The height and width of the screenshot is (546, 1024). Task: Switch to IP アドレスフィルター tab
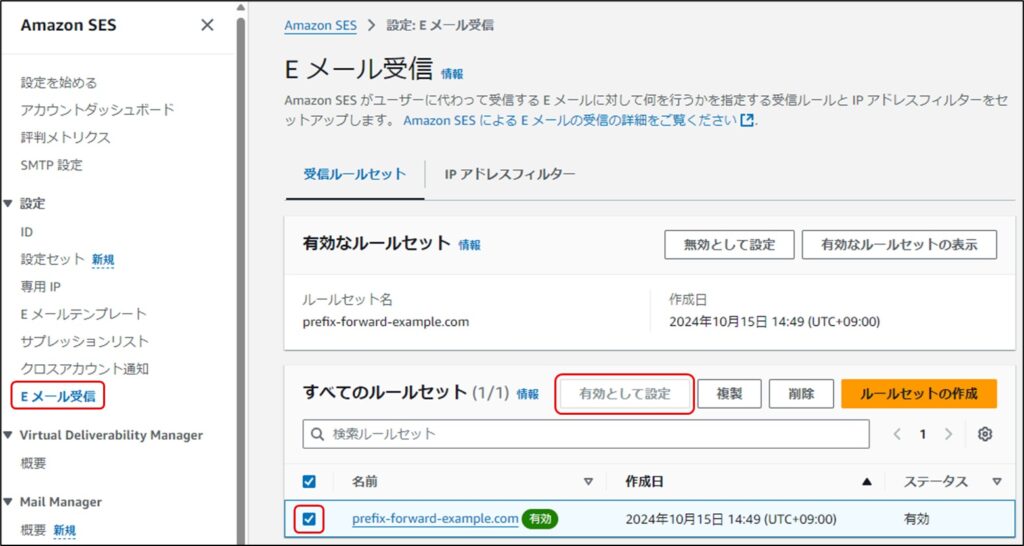coord(510,174)
